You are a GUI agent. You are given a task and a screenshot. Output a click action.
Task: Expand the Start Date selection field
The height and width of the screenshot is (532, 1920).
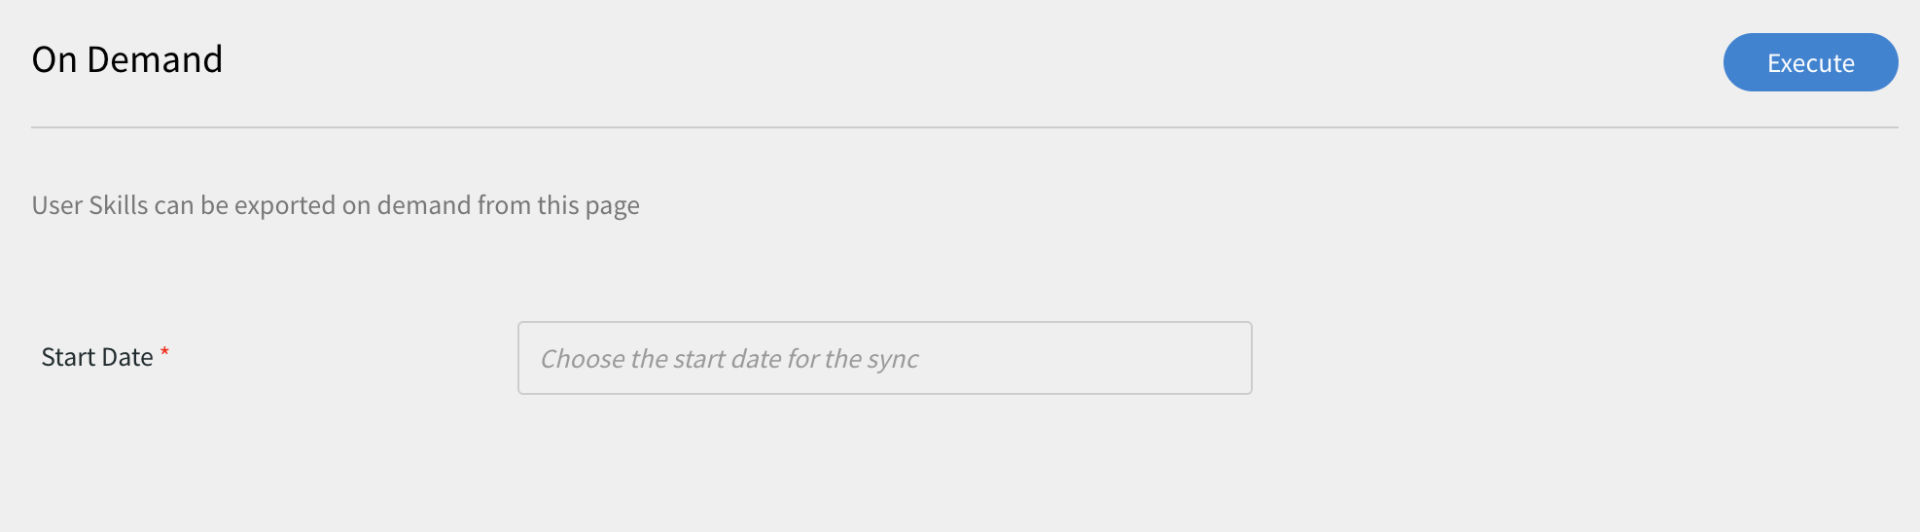pos(884,358)
